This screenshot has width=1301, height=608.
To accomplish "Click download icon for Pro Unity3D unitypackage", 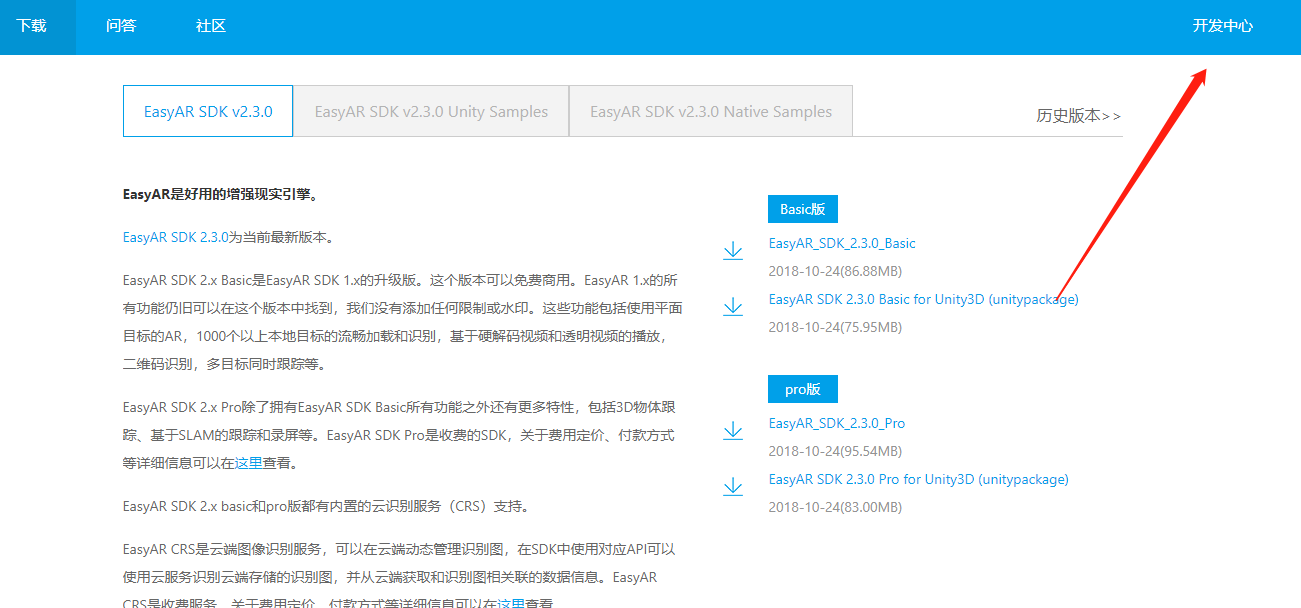I will [x=733, y=486].
